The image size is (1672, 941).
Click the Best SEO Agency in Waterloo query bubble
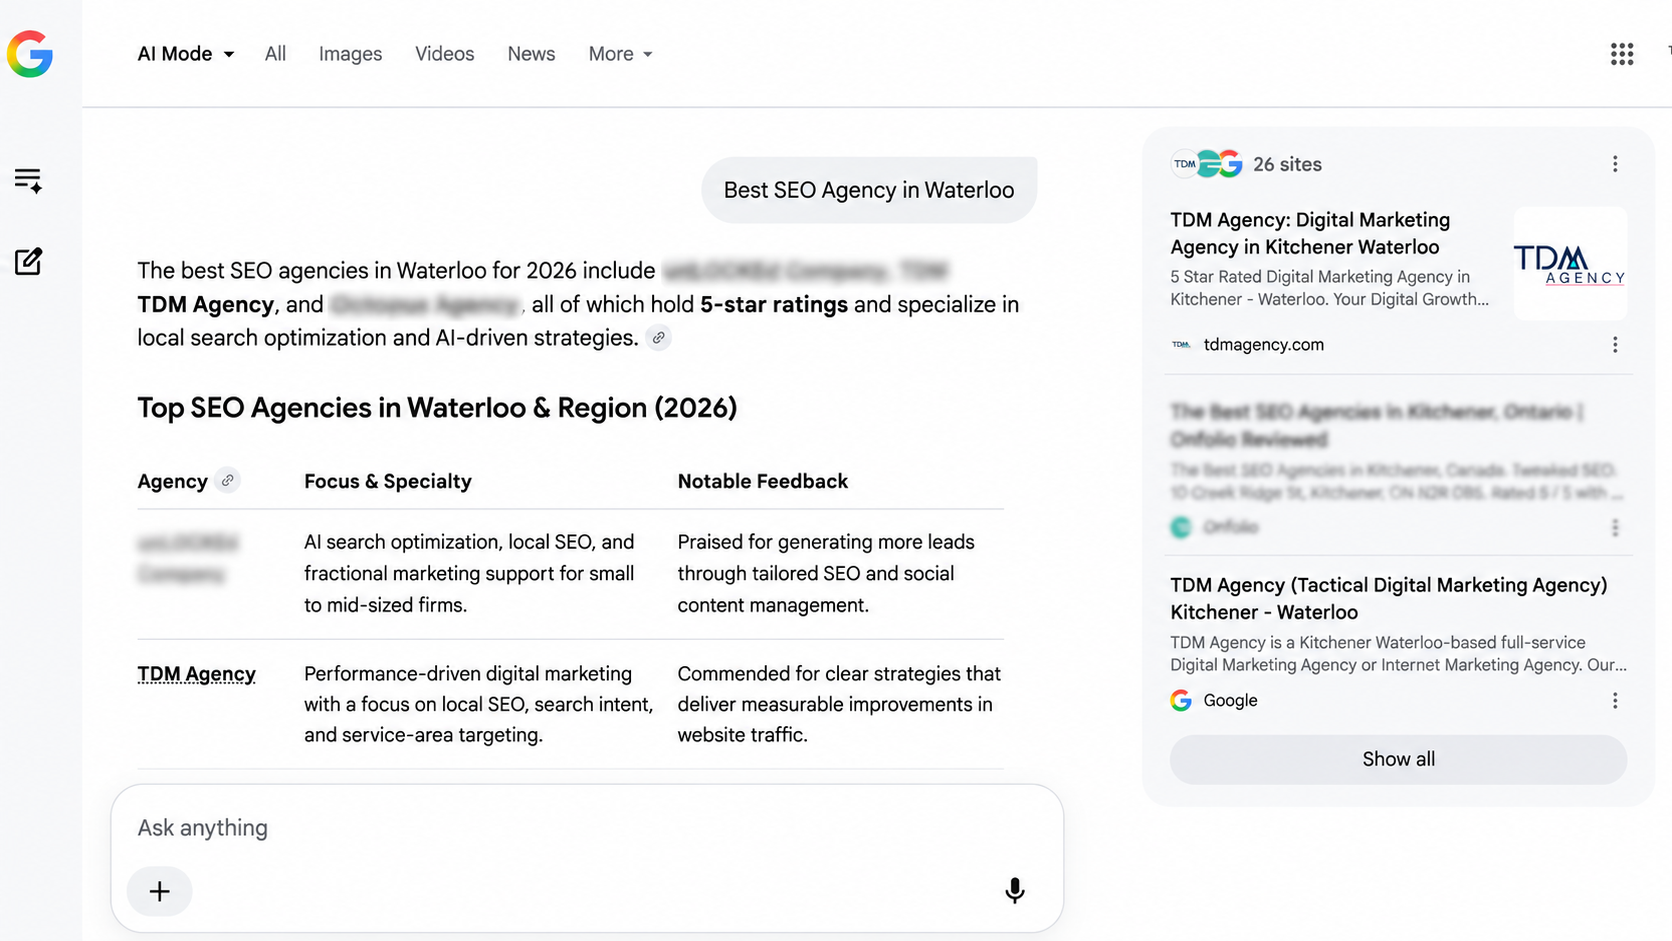point(869,190)
